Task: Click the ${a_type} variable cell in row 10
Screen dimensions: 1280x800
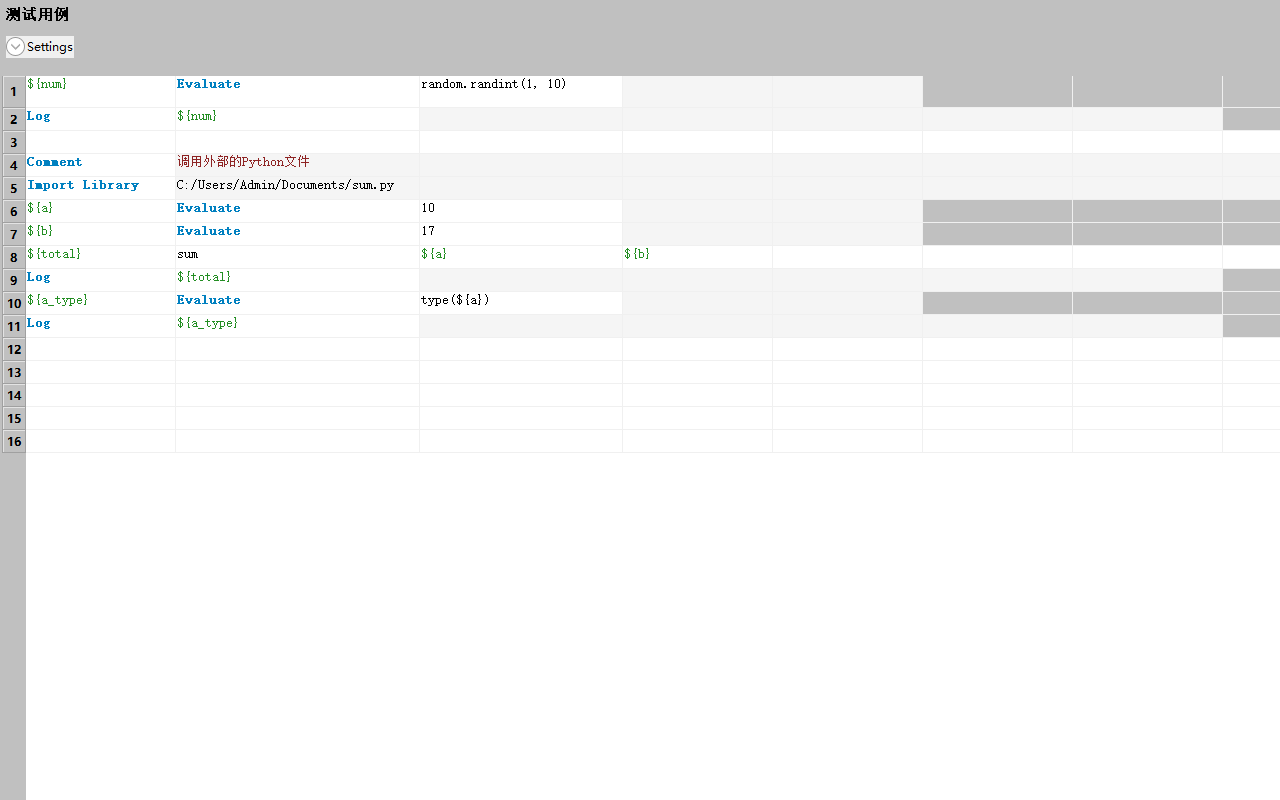Action: point(100,303)
